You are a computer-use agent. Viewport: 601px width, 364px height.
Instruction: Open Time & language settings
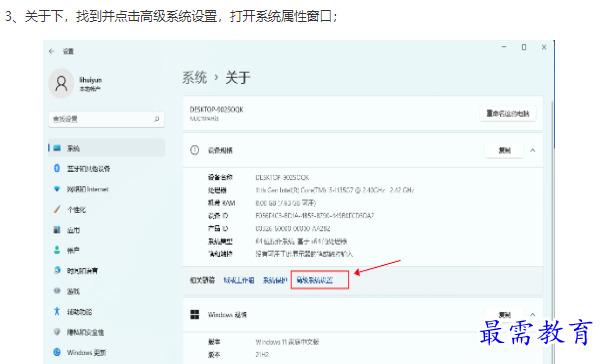(82, 271)
